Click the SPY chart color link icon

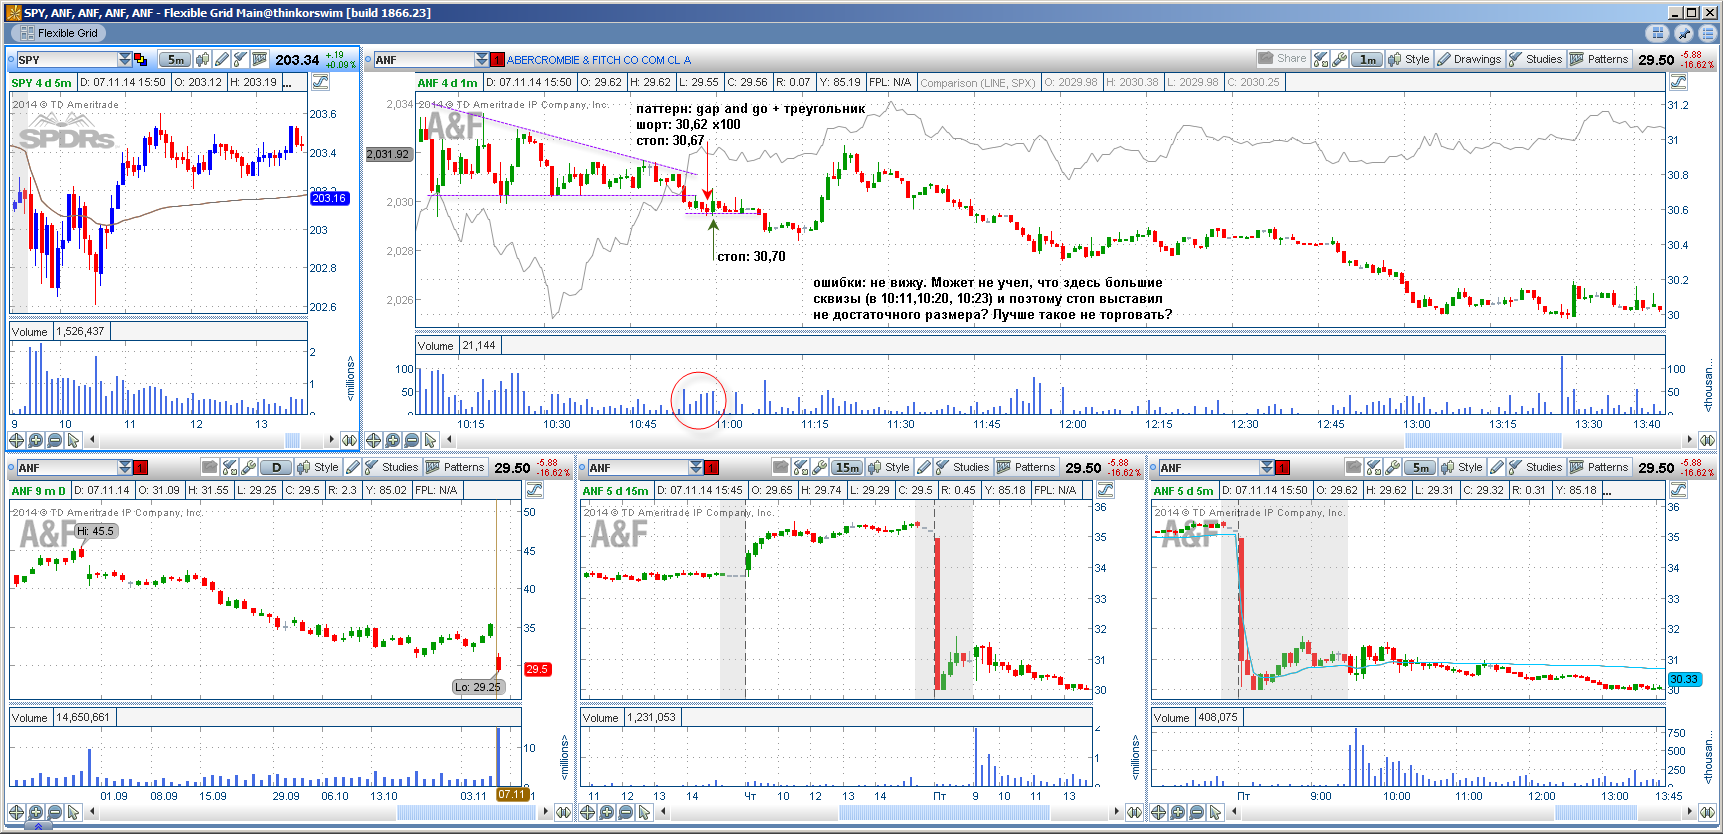pyautogui.click(x=140, y=60)
